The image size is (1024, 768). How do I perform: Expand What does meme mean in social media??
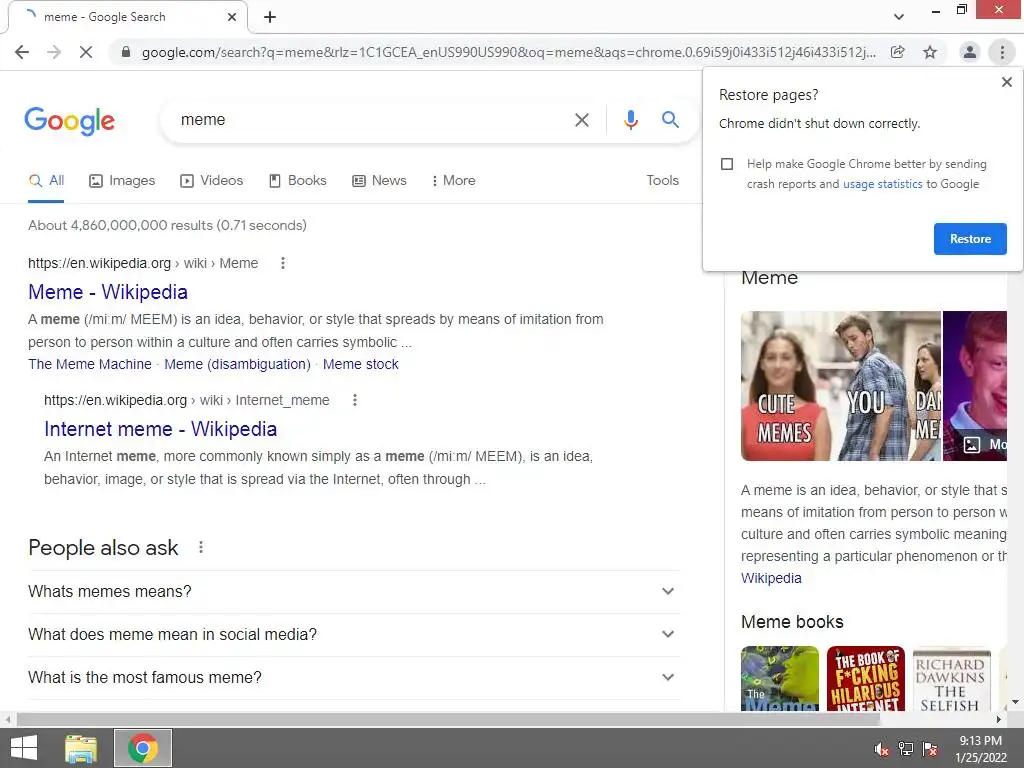pos(353,635)
